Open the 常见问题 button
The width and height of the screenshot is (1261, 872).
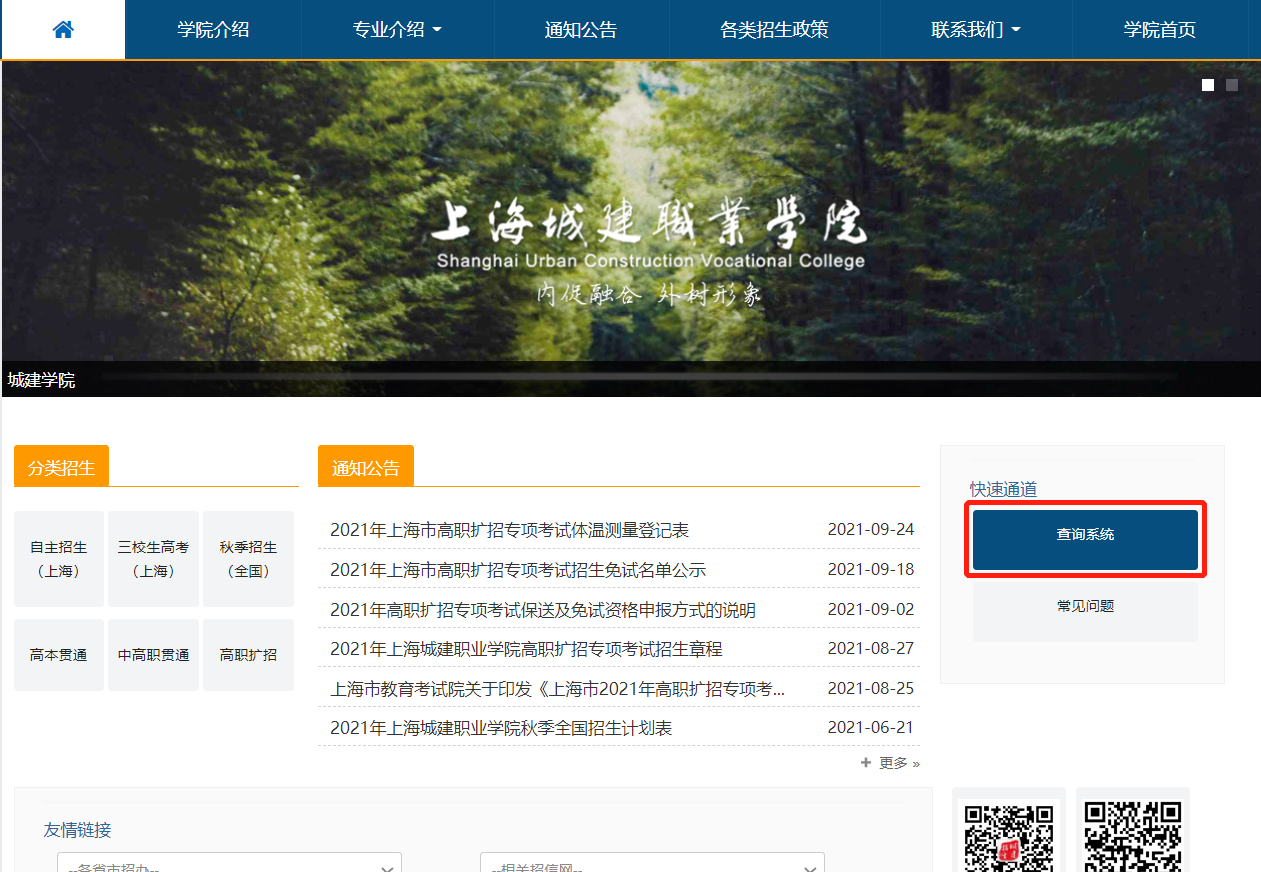pos(1085,611)
